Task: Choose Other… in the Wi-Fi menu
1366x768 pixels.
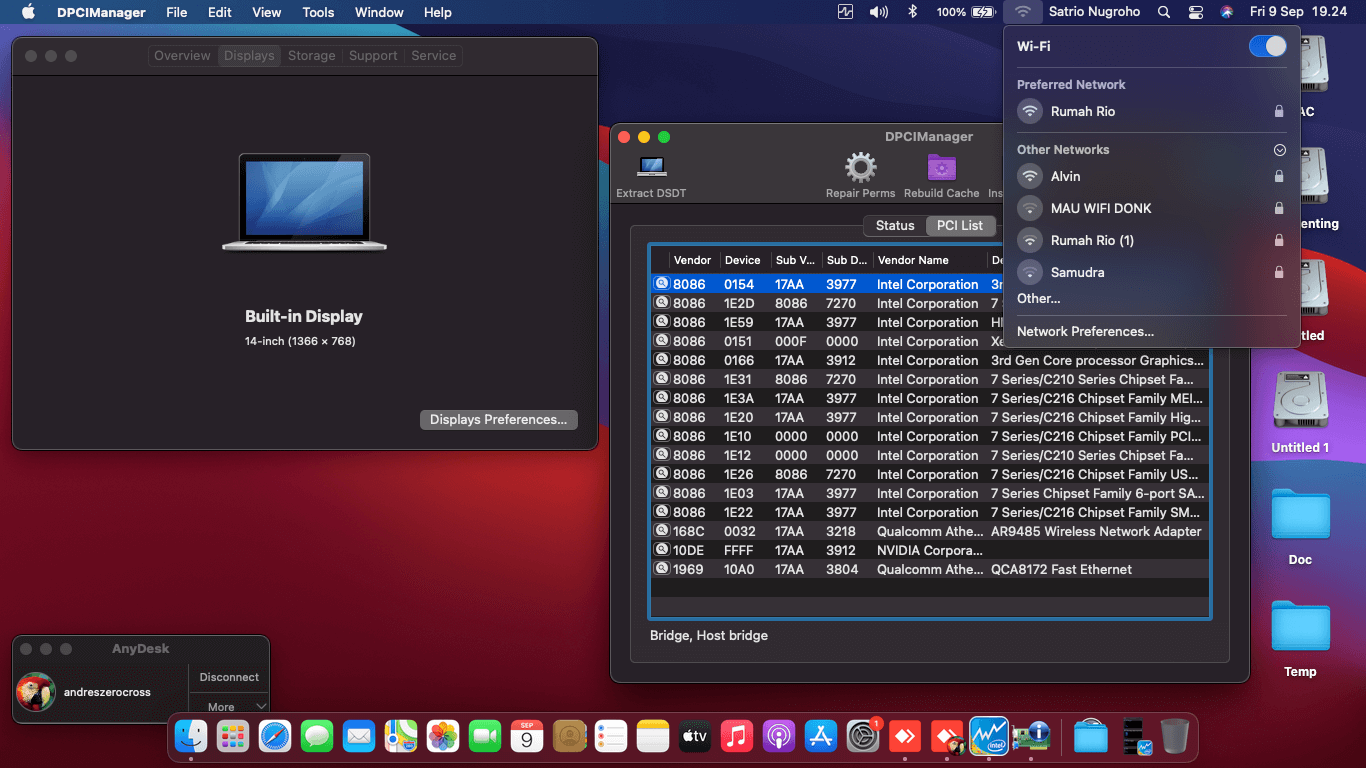Action: (1038, 298)
